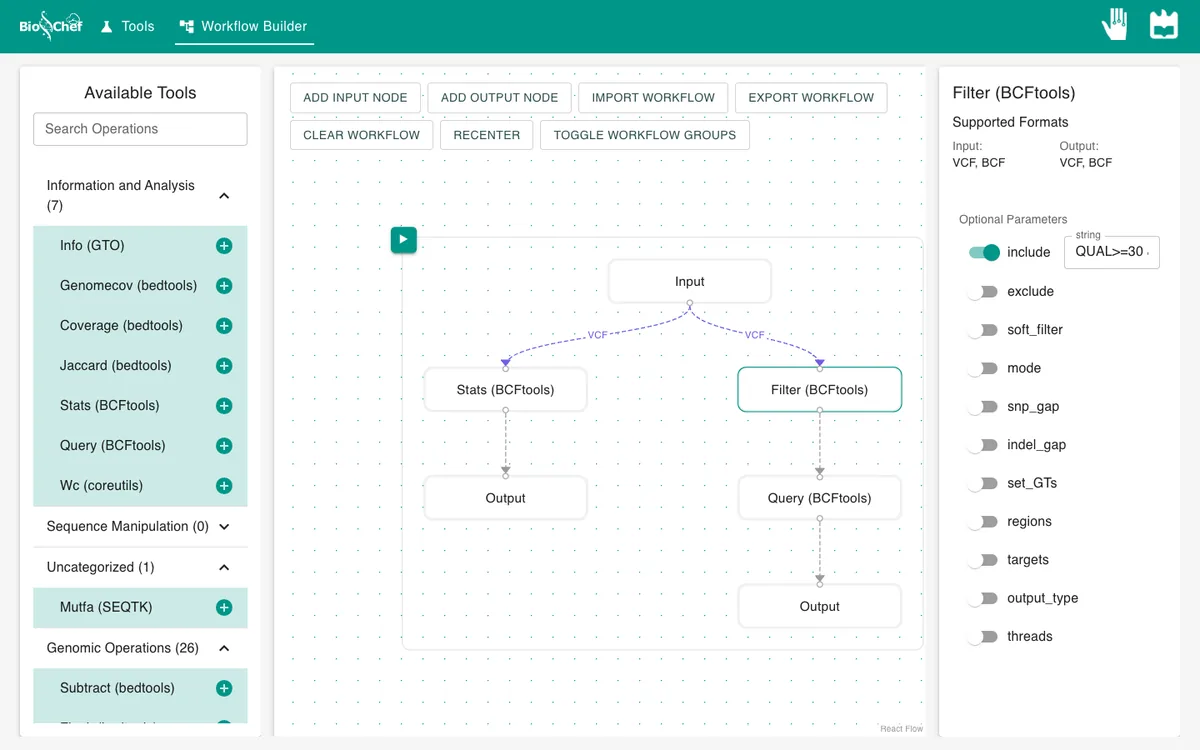Click the hand icon in the header
This screenshot has width=1200, height=750.
[1115, 25]
